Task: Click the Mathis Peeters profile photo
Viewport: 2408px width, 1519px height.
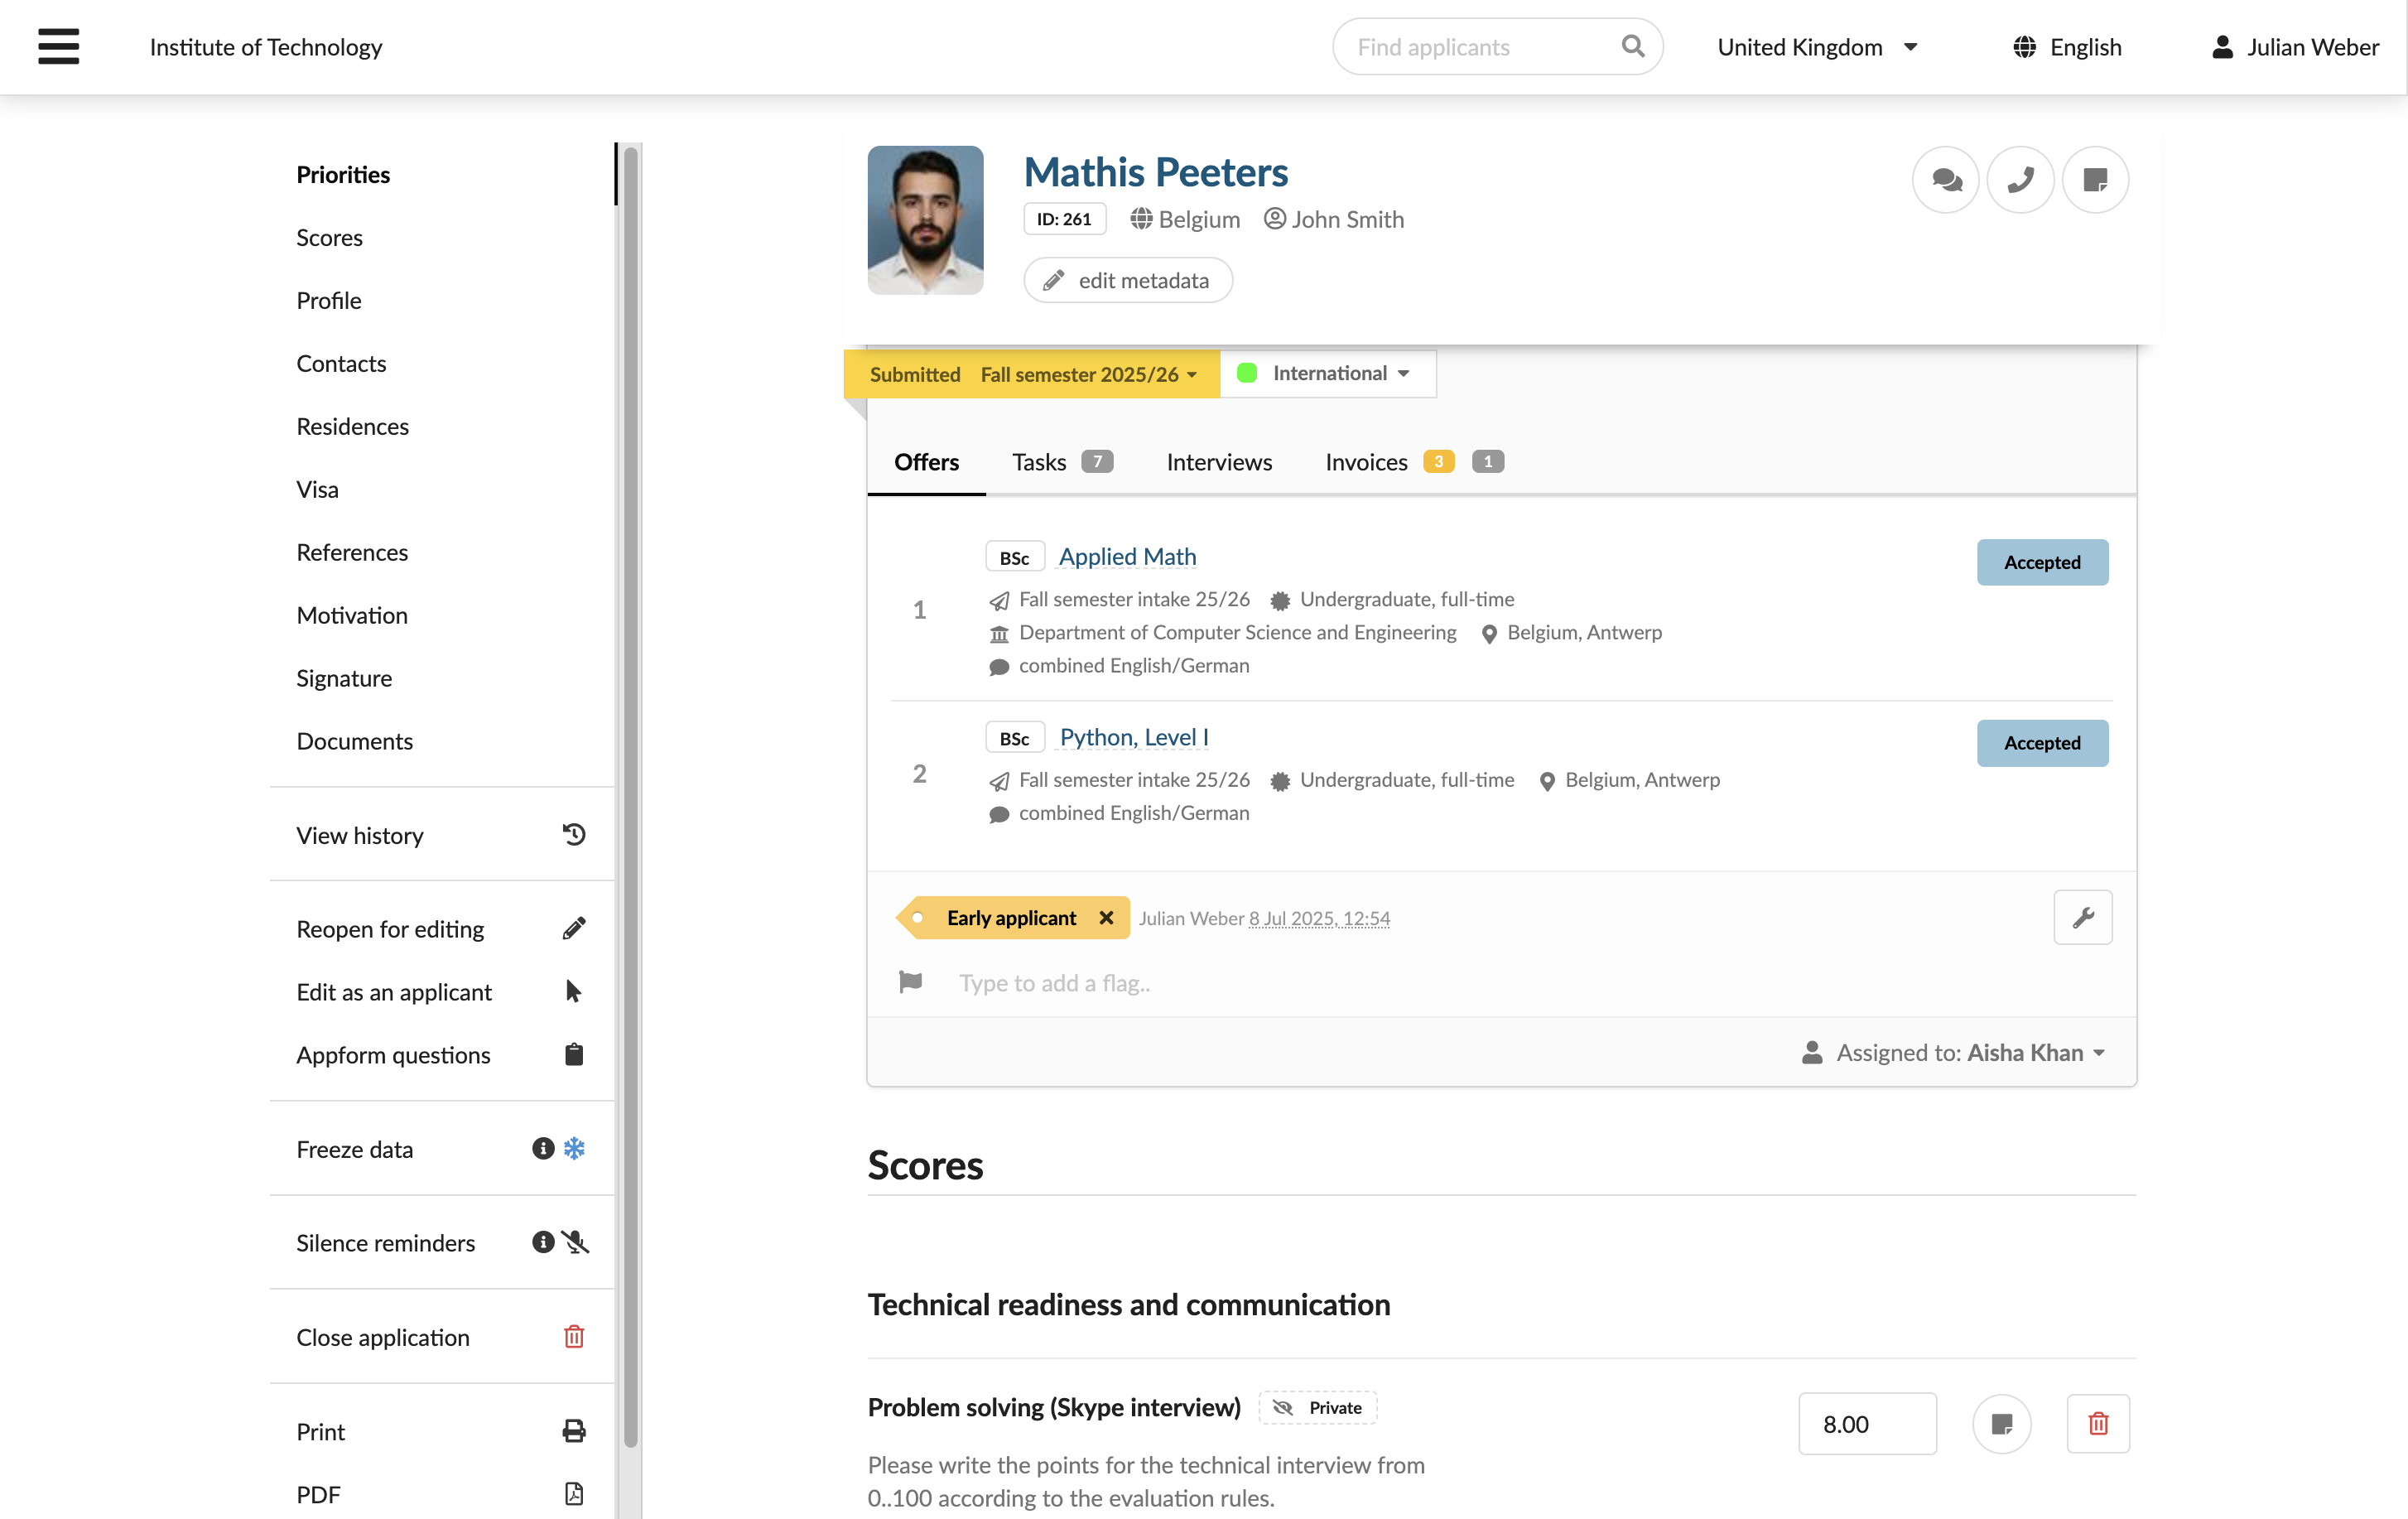Action: 925,220
